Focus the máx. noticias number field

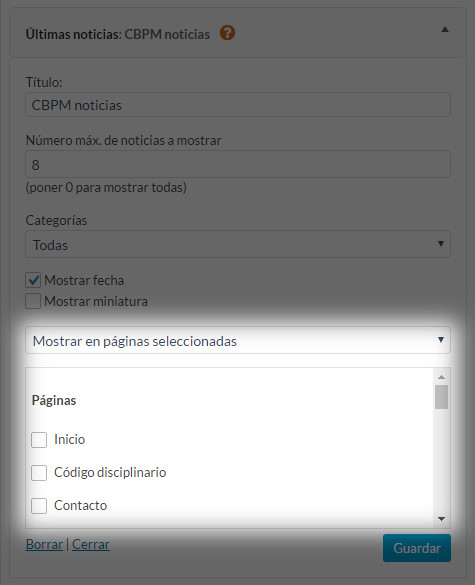(x=238, y=165)
